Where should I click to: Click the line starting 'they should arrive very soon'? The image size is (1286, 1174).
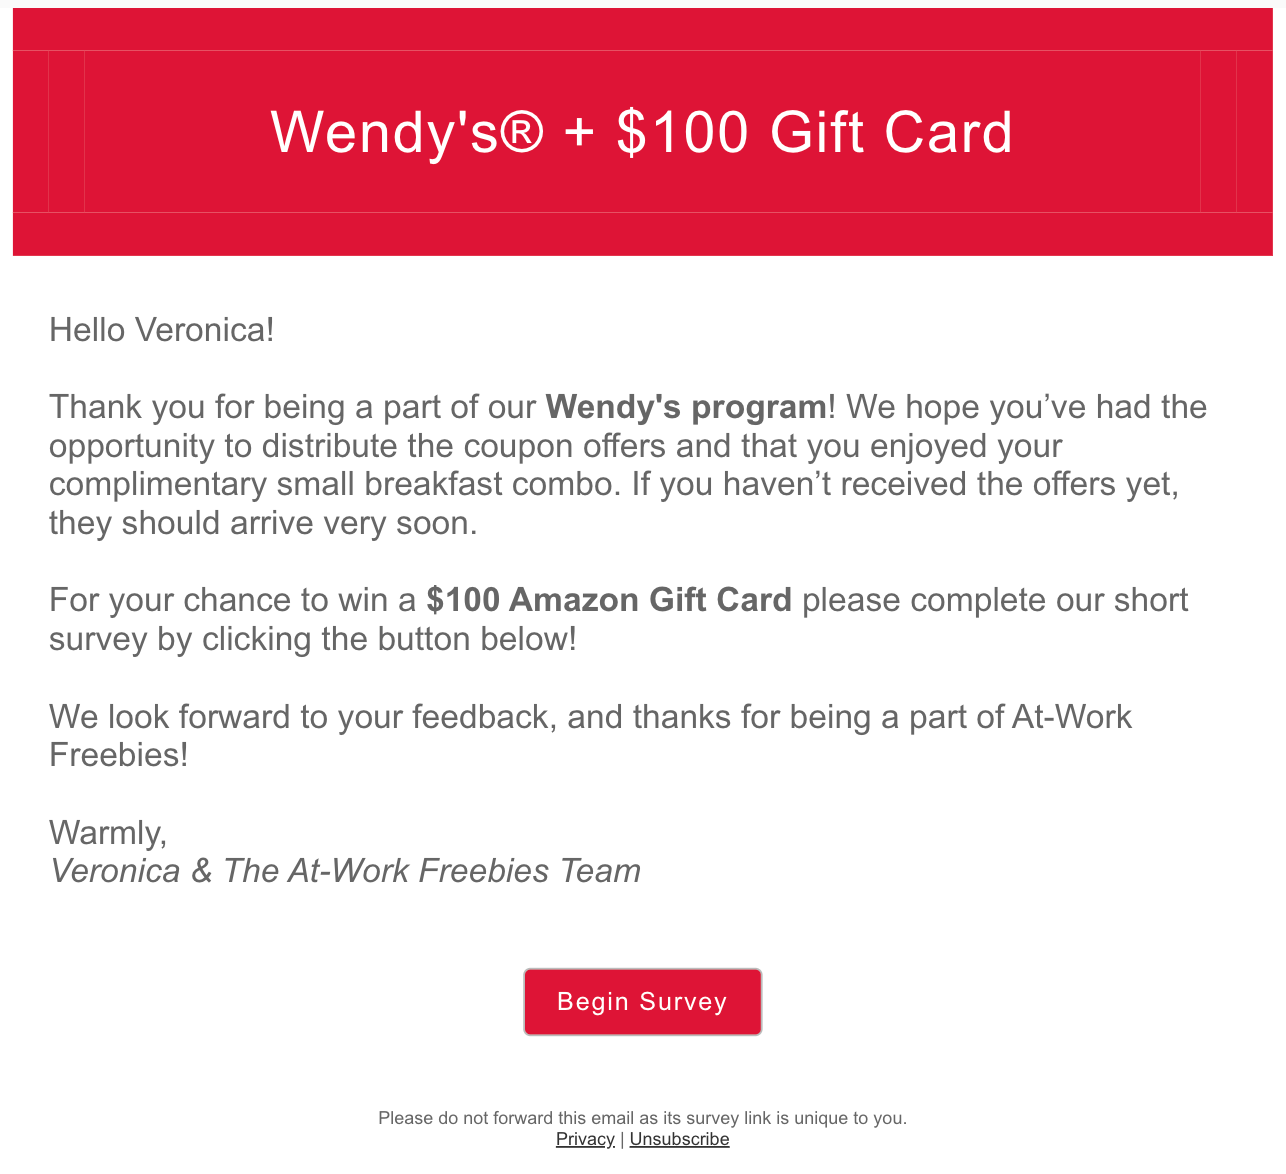click(263, 523)
